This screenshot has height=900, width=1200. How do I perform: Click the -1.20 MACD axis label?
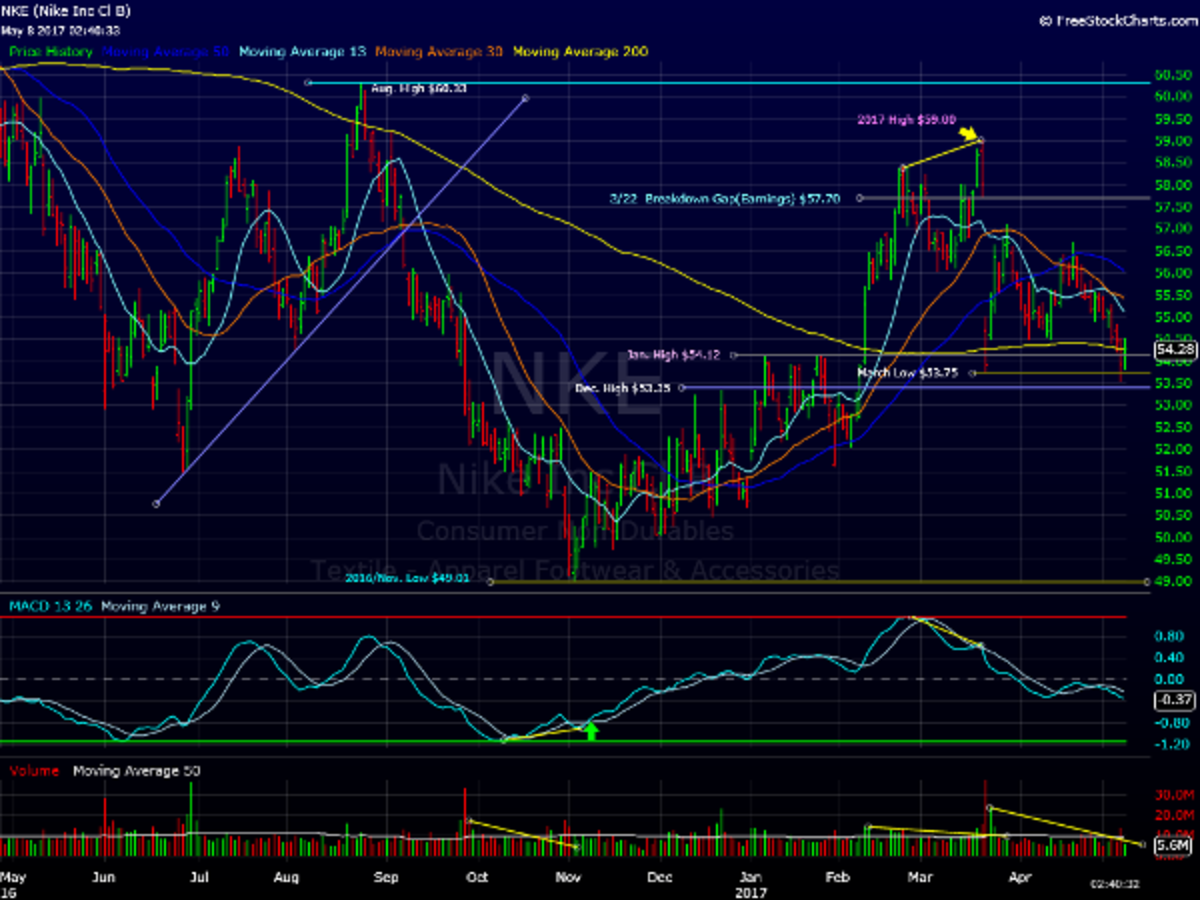pos(1171,744)
